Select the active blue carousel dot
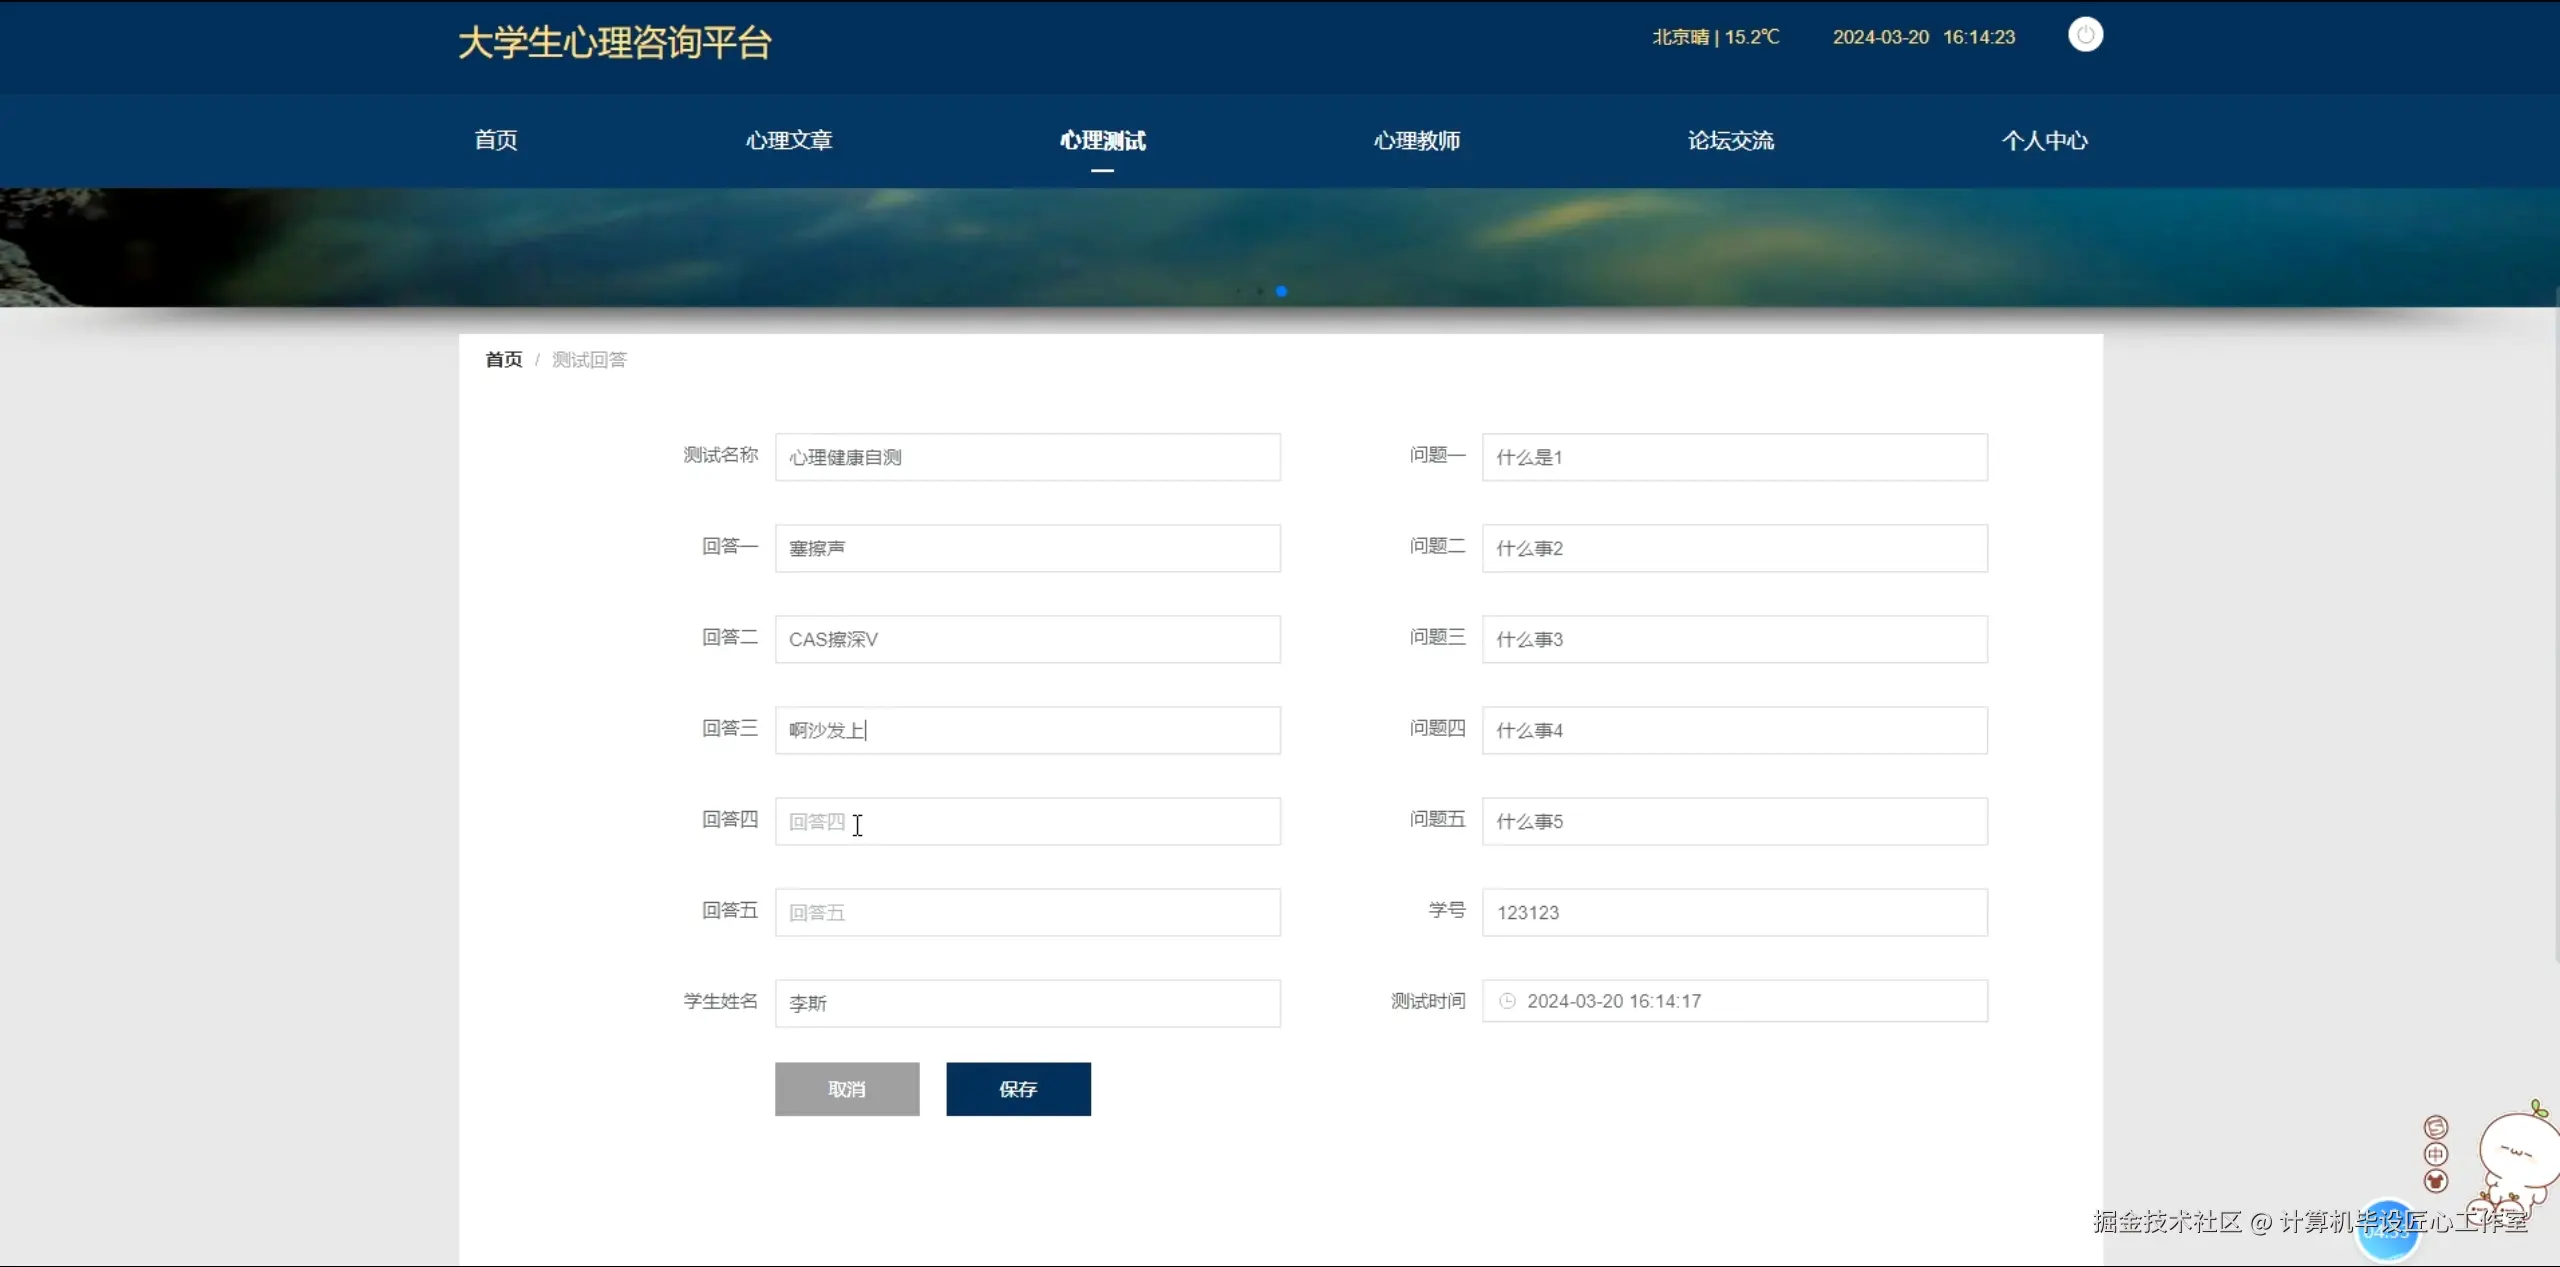 point(1281,291)
